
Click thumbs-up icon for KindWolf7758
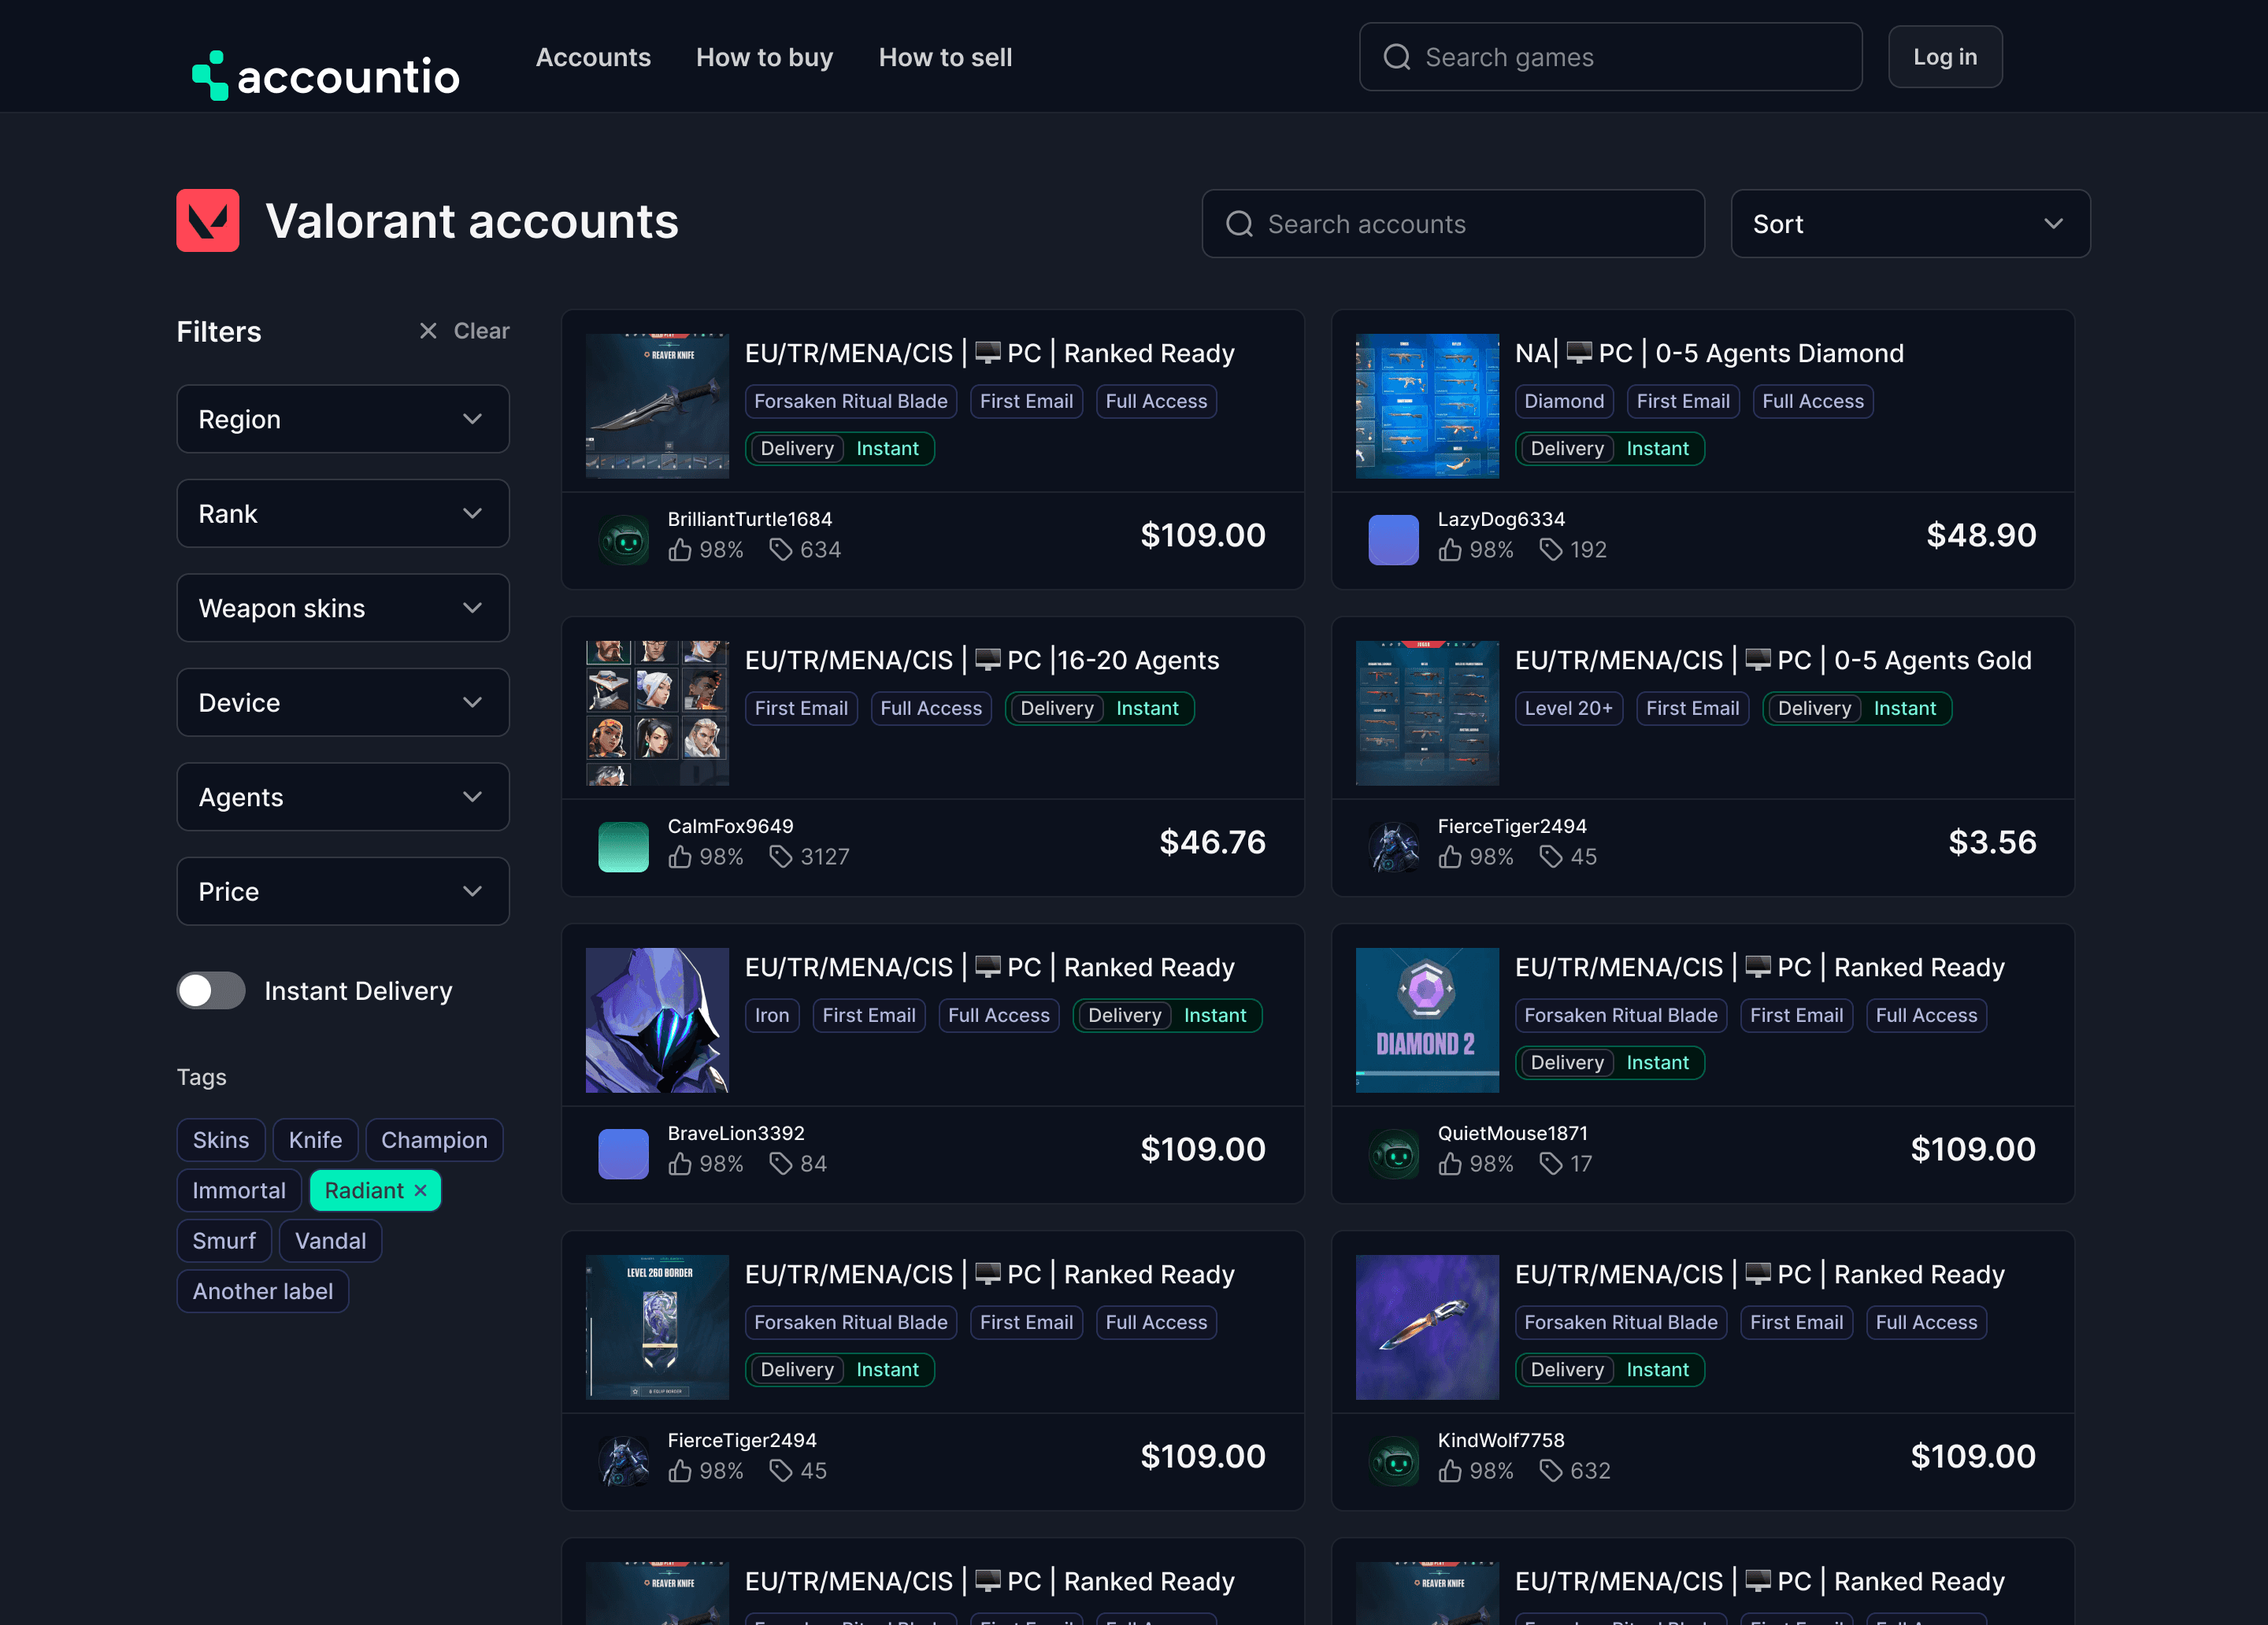(x=1450, y=1471)
